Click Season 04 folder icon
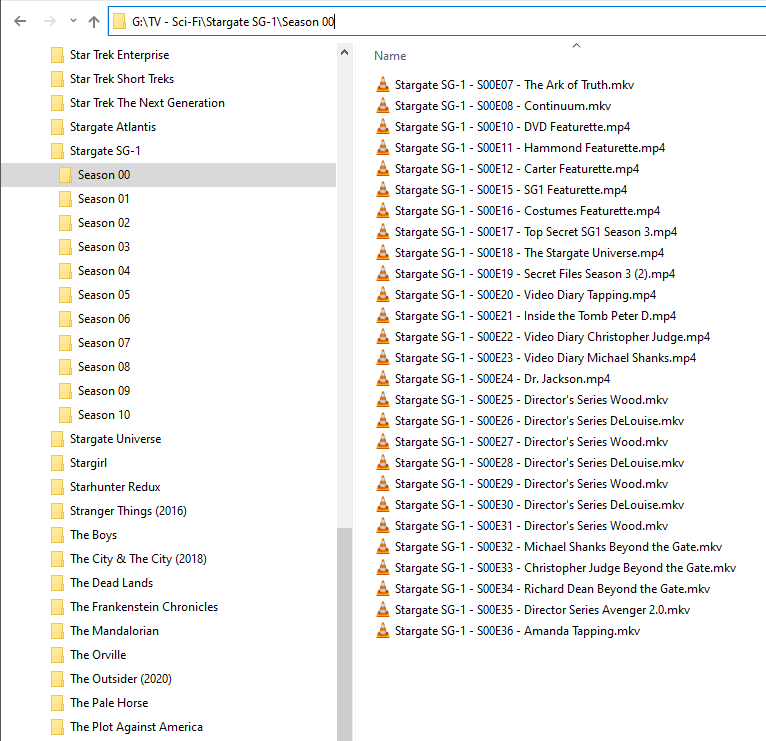Image resolution: width=766 pixels, height=741 pixels. click(x=65, y=271)
